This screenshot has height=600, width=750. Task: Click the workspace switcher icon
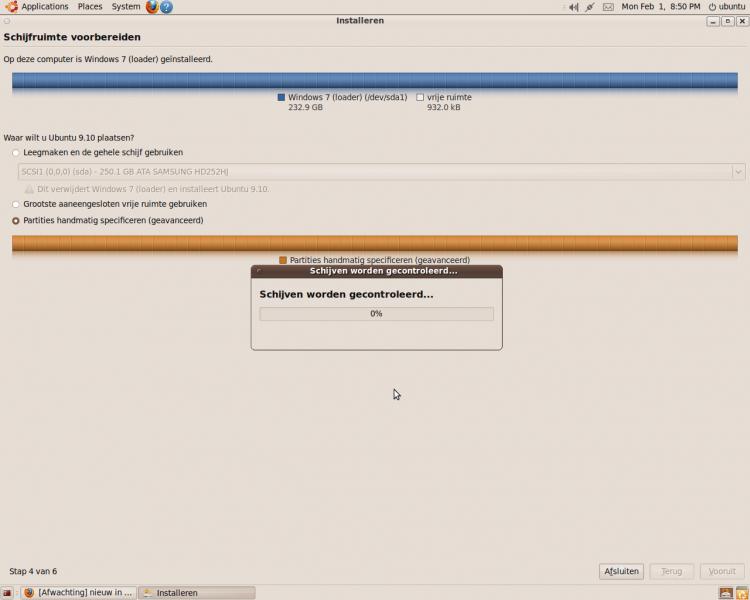pyautogui.click(x=726, y=593)
